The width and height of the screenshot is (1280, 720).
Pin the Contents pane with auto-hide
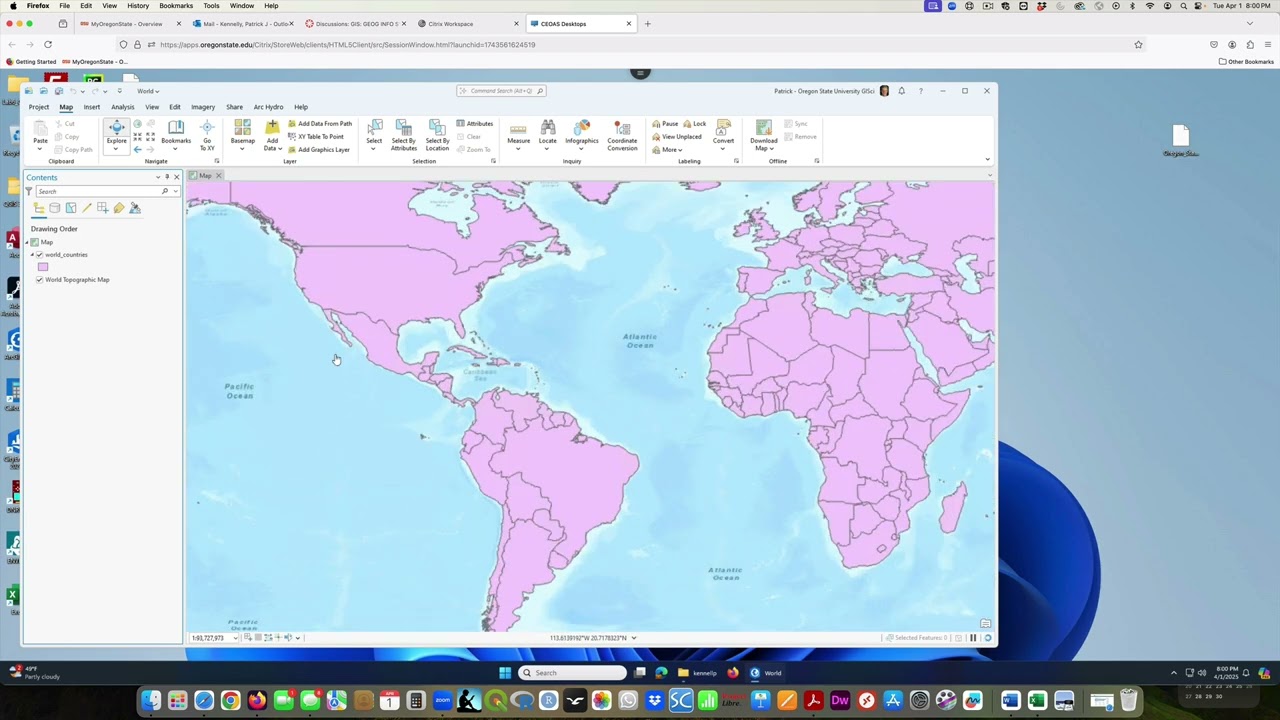(x=167, y=177)
